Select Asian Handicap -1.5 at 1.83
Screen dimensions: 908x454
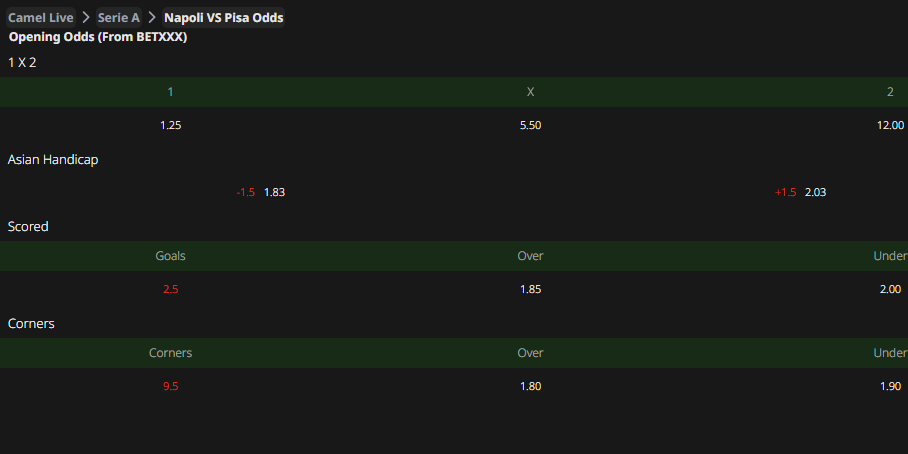point(261,192)
